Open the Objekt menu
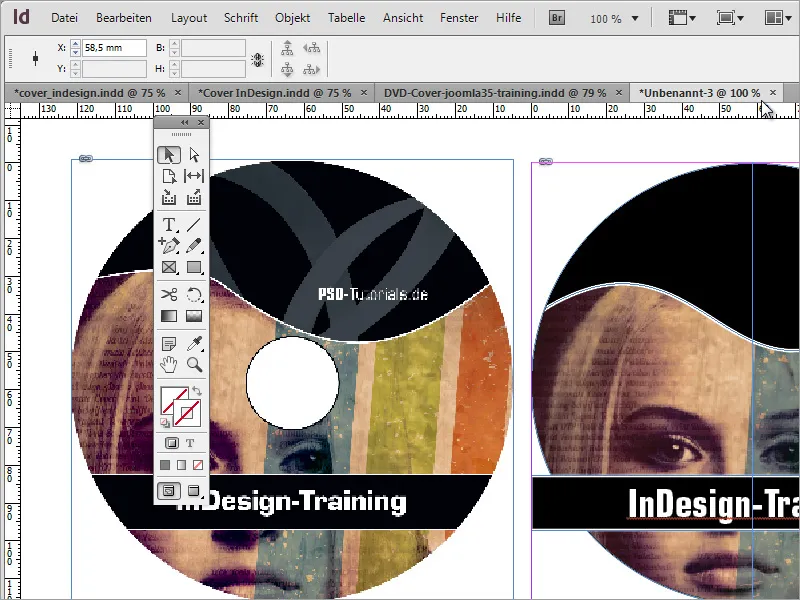Screen dimensions: 800x600 292,18
